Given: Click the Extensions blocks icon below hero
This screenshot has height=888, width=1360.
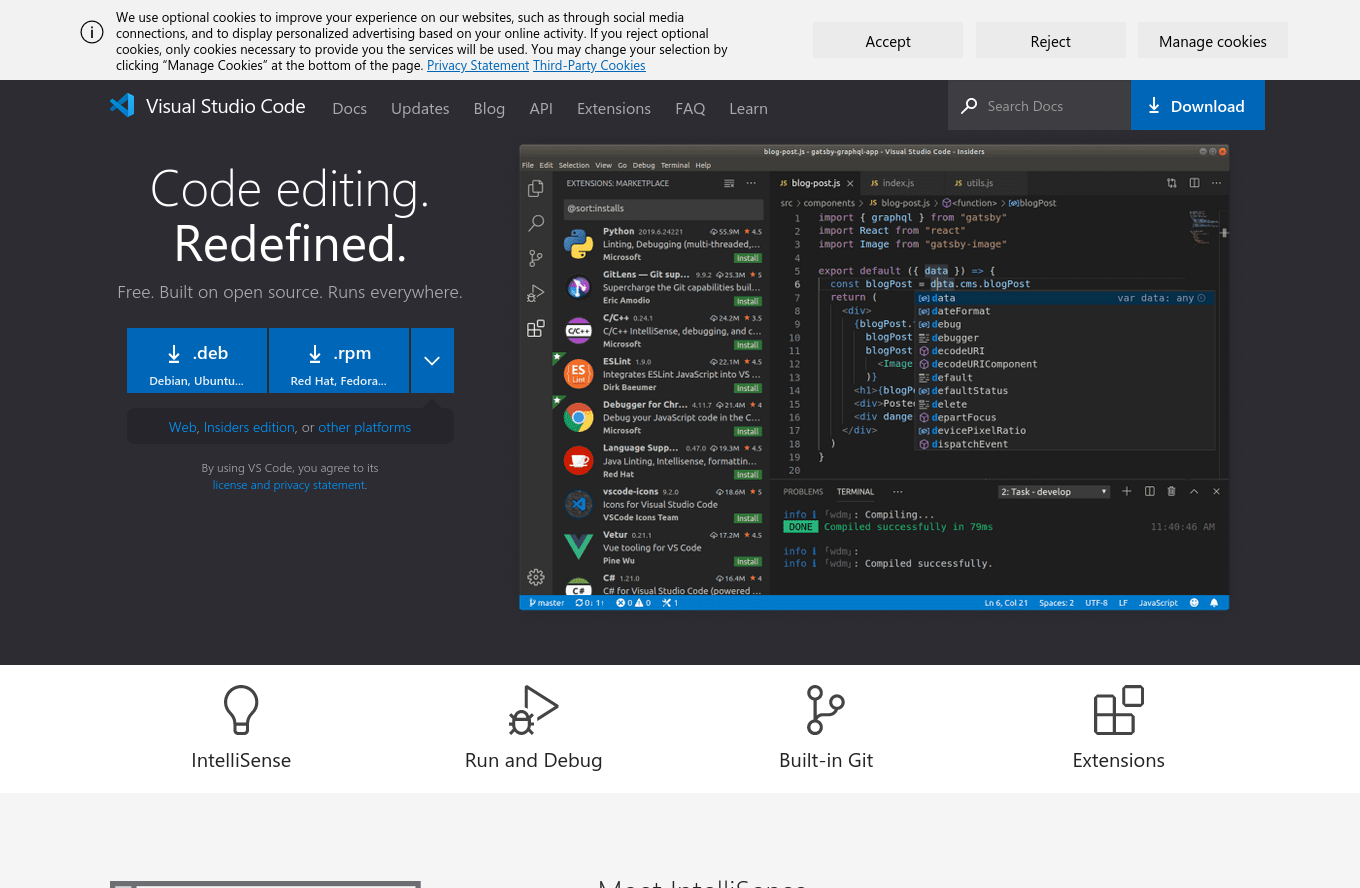Looking at the screenshot, I should click(x=1118, y=710).
